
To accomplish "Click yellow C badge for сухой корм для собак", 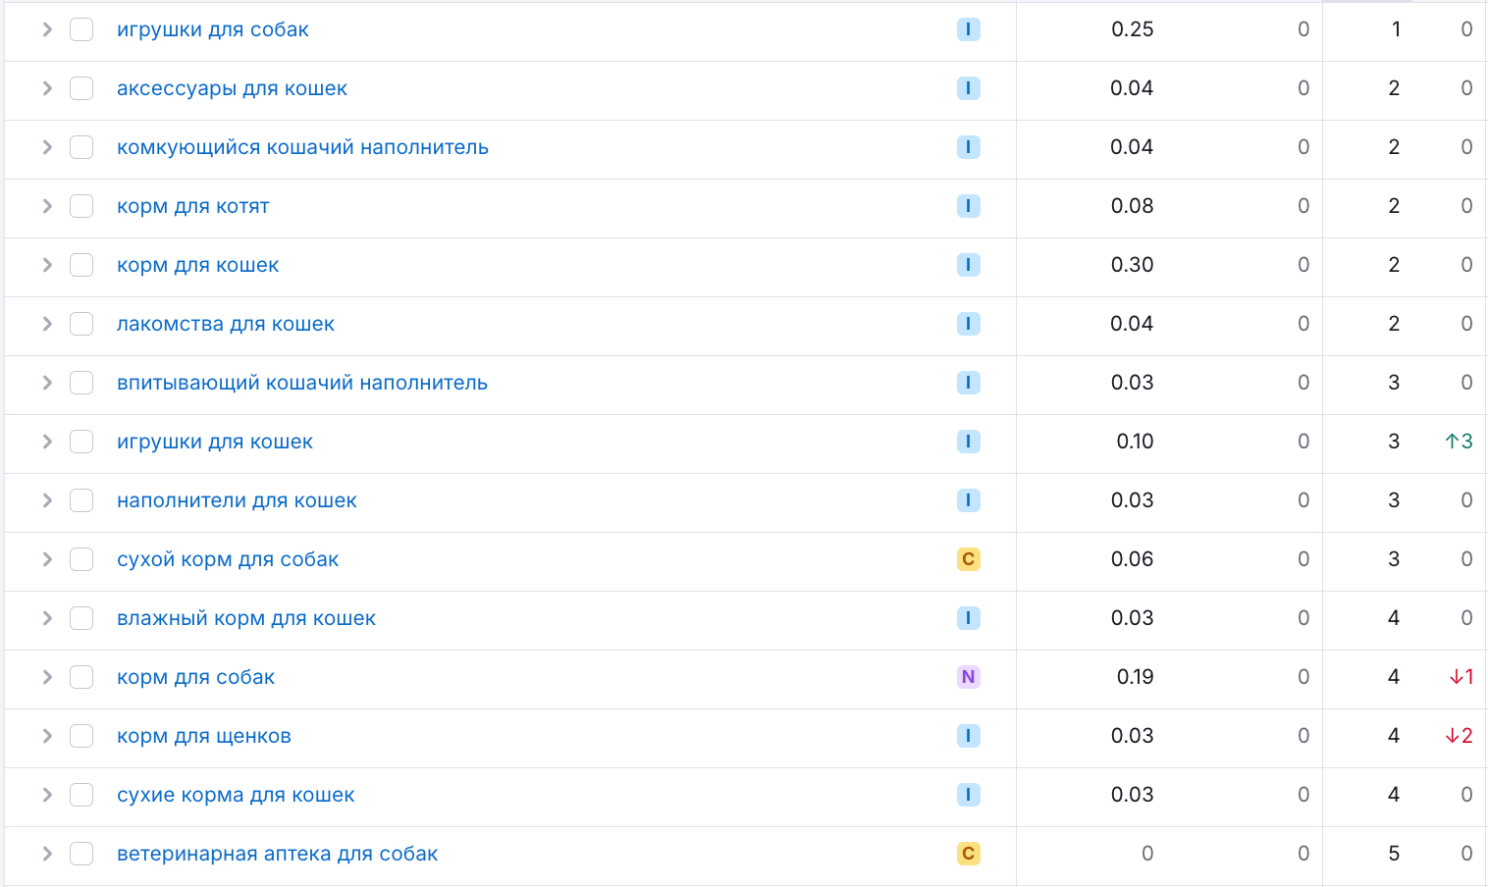I will pyautogui.click(x=968, y=560).
